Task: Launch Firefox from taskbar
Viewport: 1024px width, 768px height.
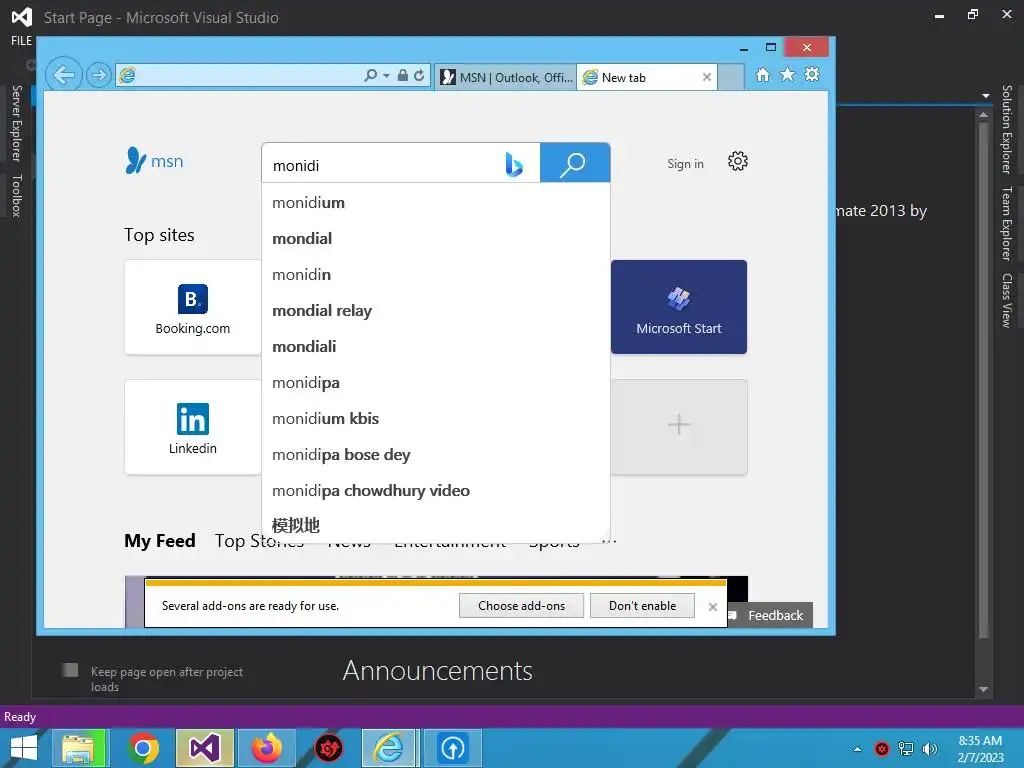Action: [266, 748]
